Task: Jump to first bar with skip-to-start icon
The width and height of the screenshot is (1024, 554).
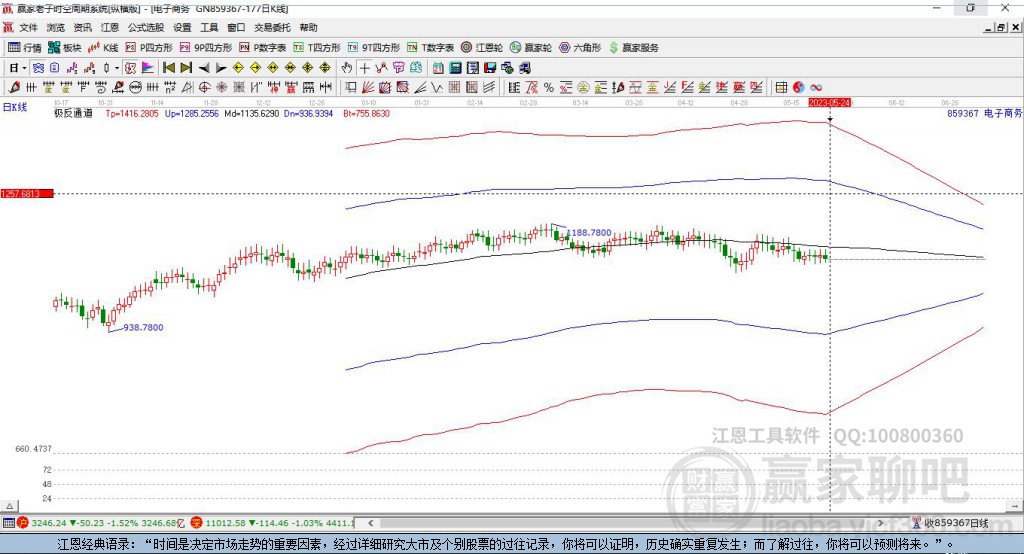Action: [168, 68]
